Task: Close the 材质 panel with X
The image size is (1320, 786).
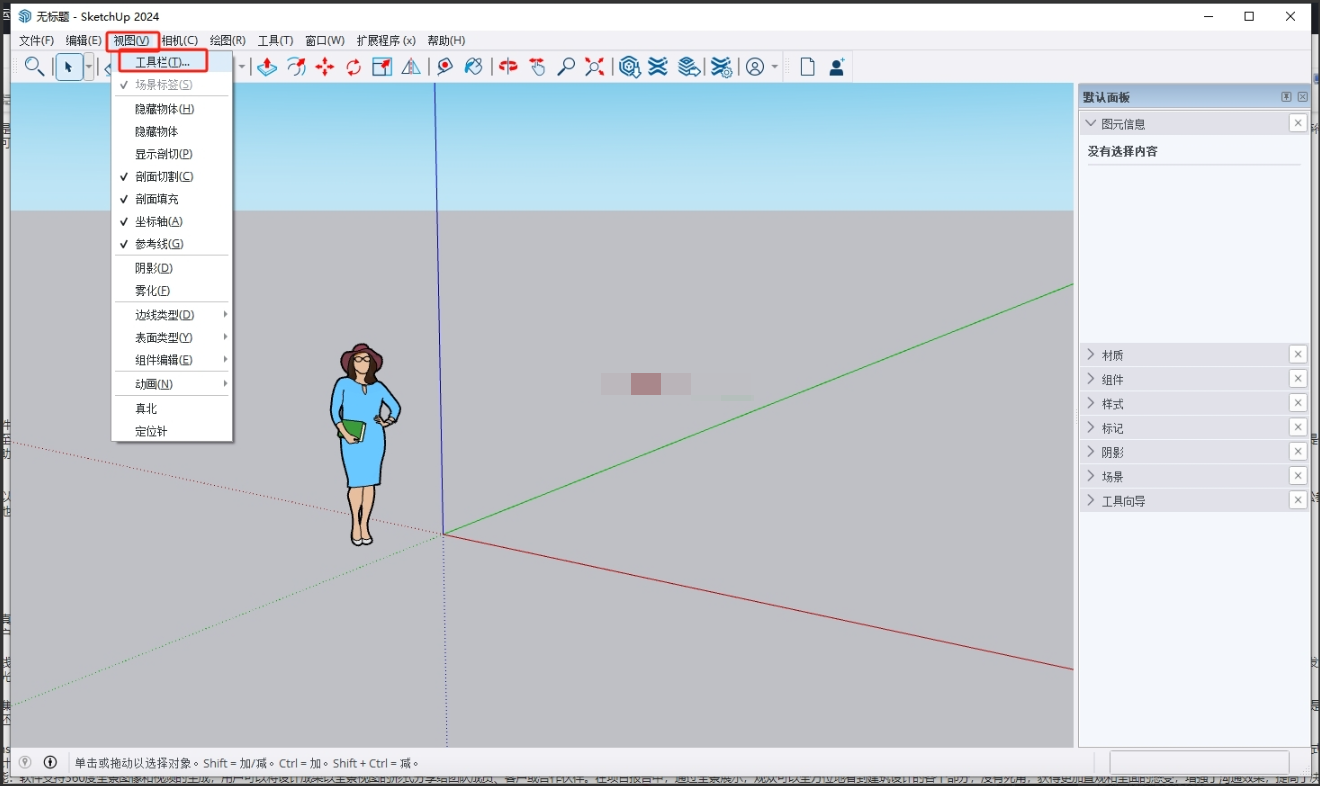Action: 1298,354
